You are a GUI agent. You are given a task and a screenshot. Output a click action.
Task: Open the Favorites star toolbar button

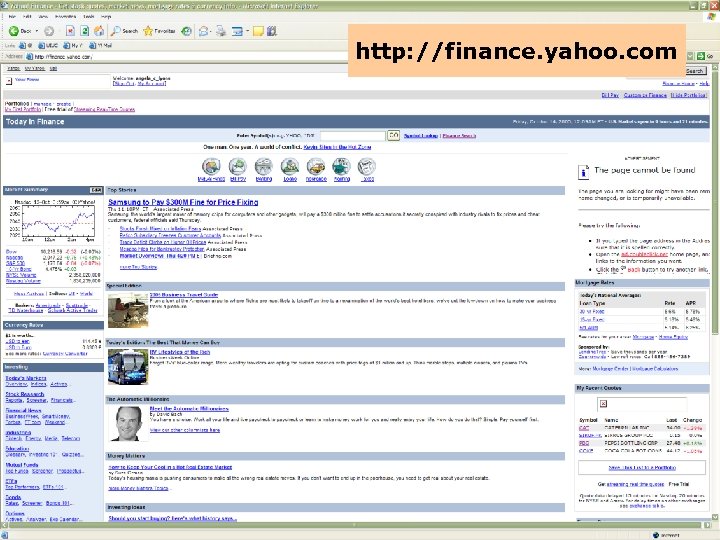[x=159, y=31]
